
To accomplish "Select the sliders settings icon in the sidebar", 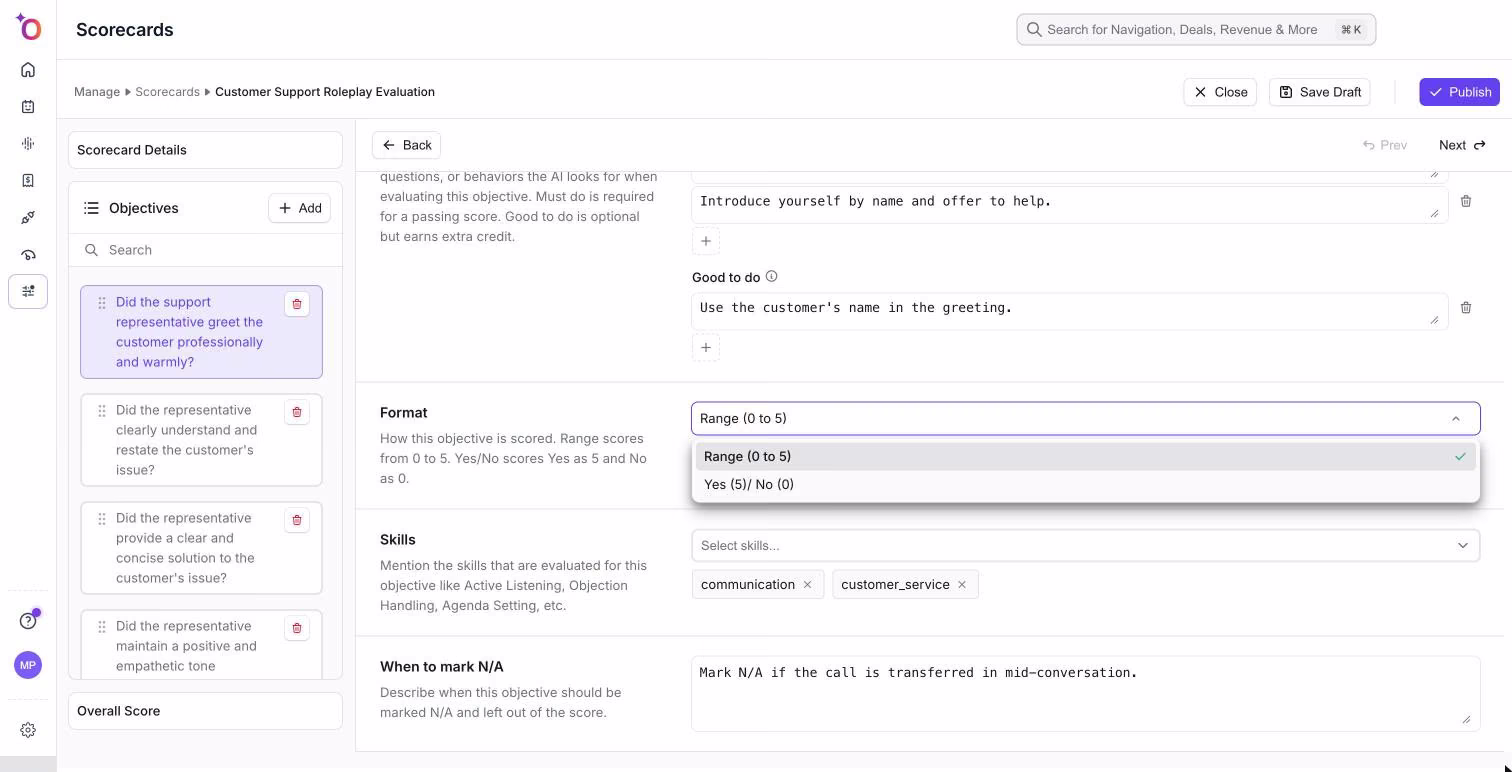I will point(28,291).
